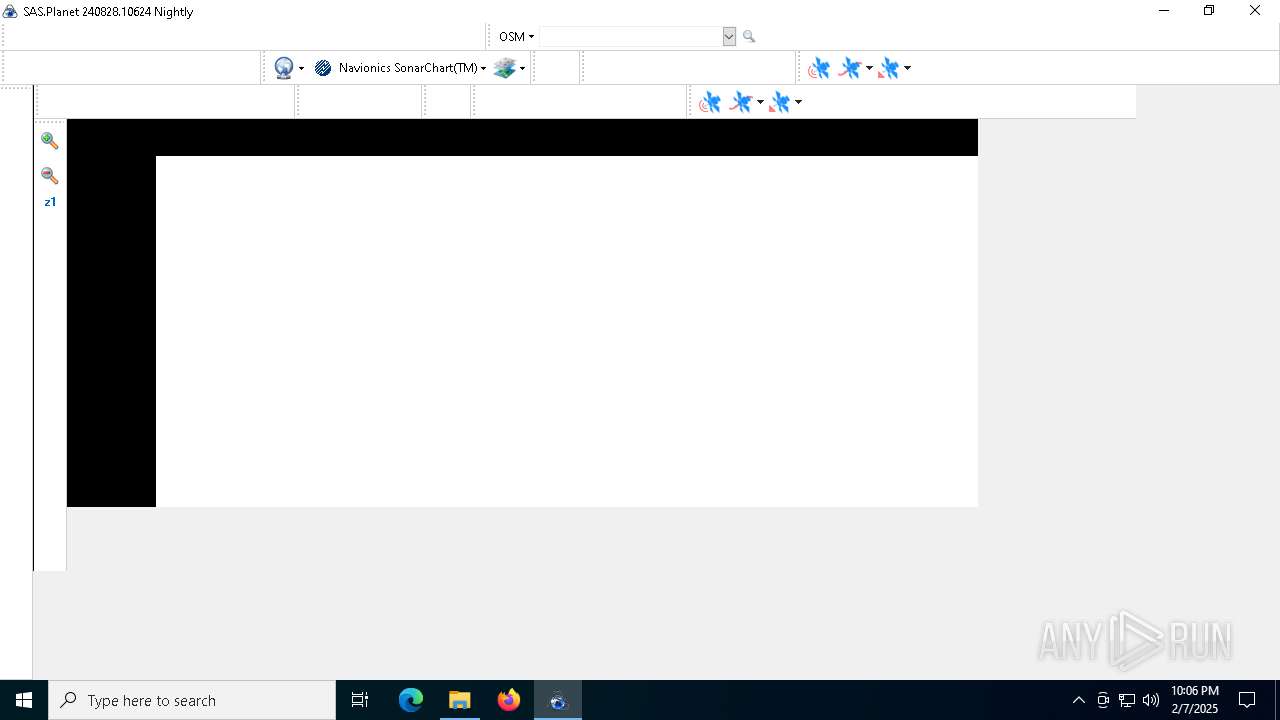Click the globe tile source icon

[284, 68]
